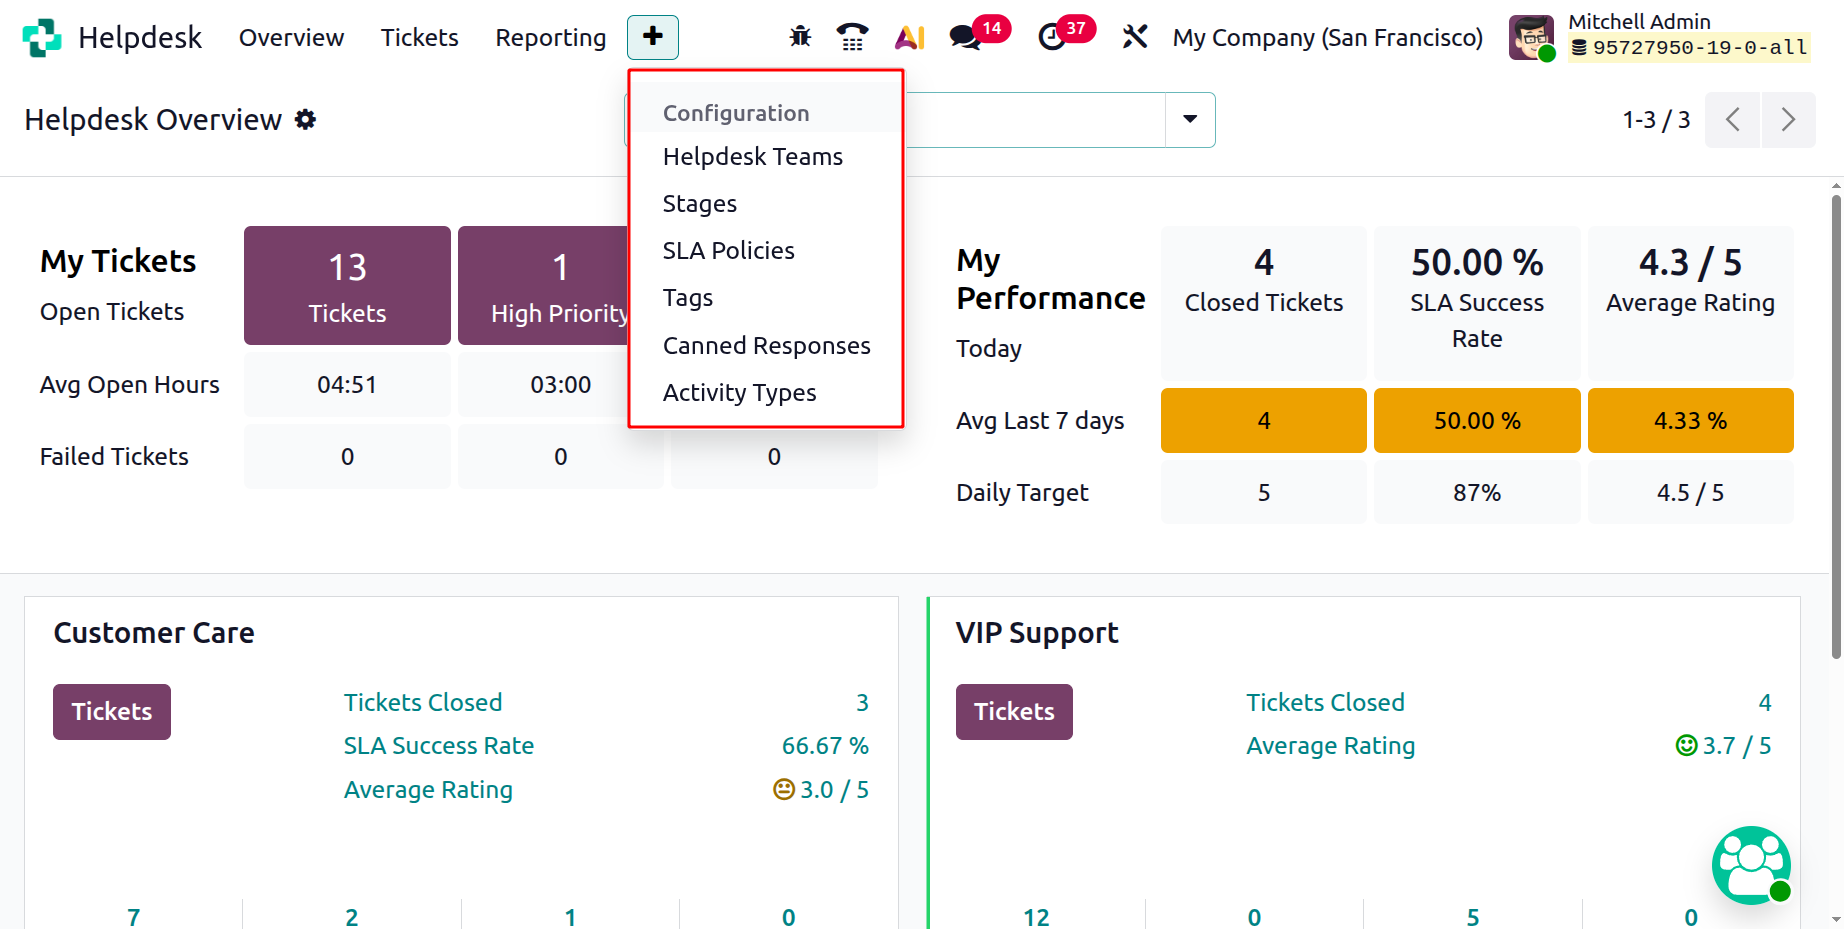Open VIP Support Tickets Closed link

[1325, 703]
